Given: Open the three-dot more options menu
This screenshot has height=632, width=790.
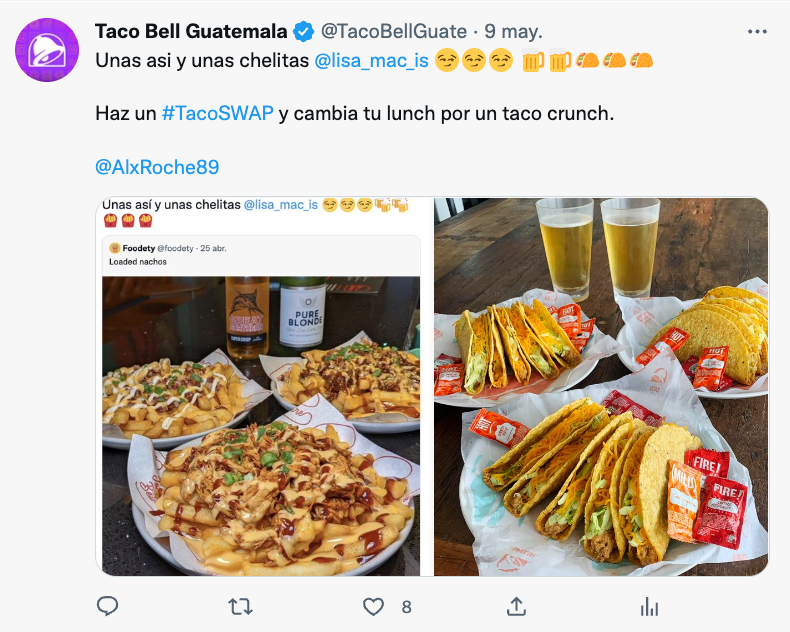Looking at the screenshot, I should point(757,32).
